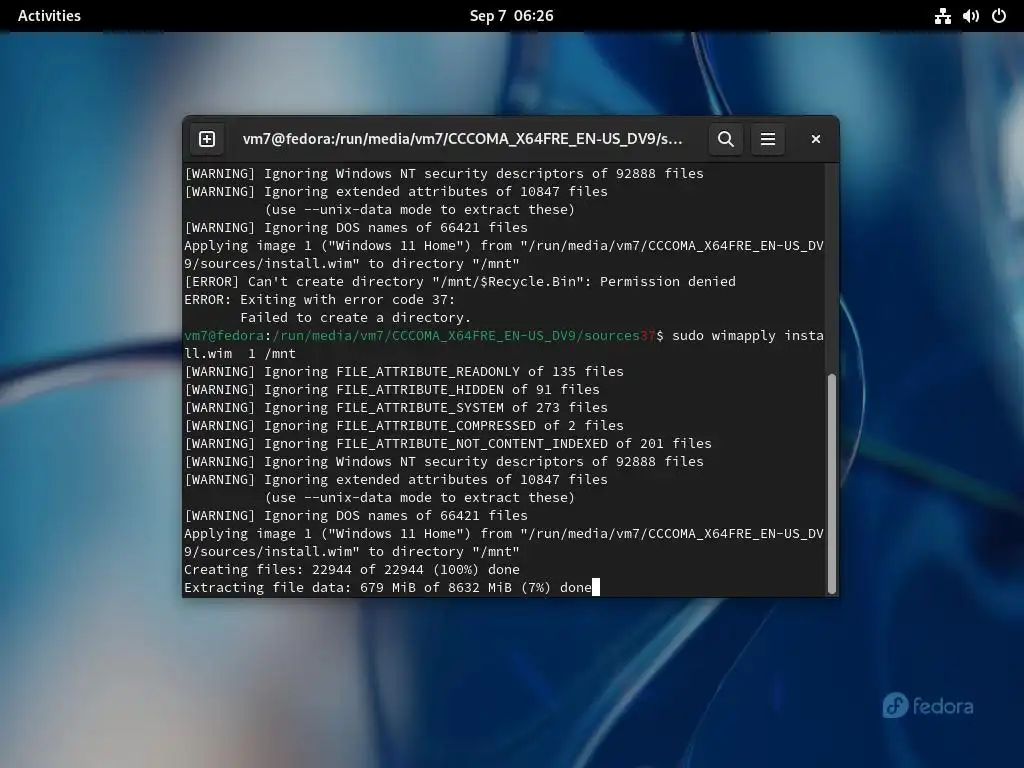Click warning about FILE_ATTRIBUTE_READONLY of 135 files
Screen dimensions: 1024x768
pyautogui.click(x=404, y=372)
